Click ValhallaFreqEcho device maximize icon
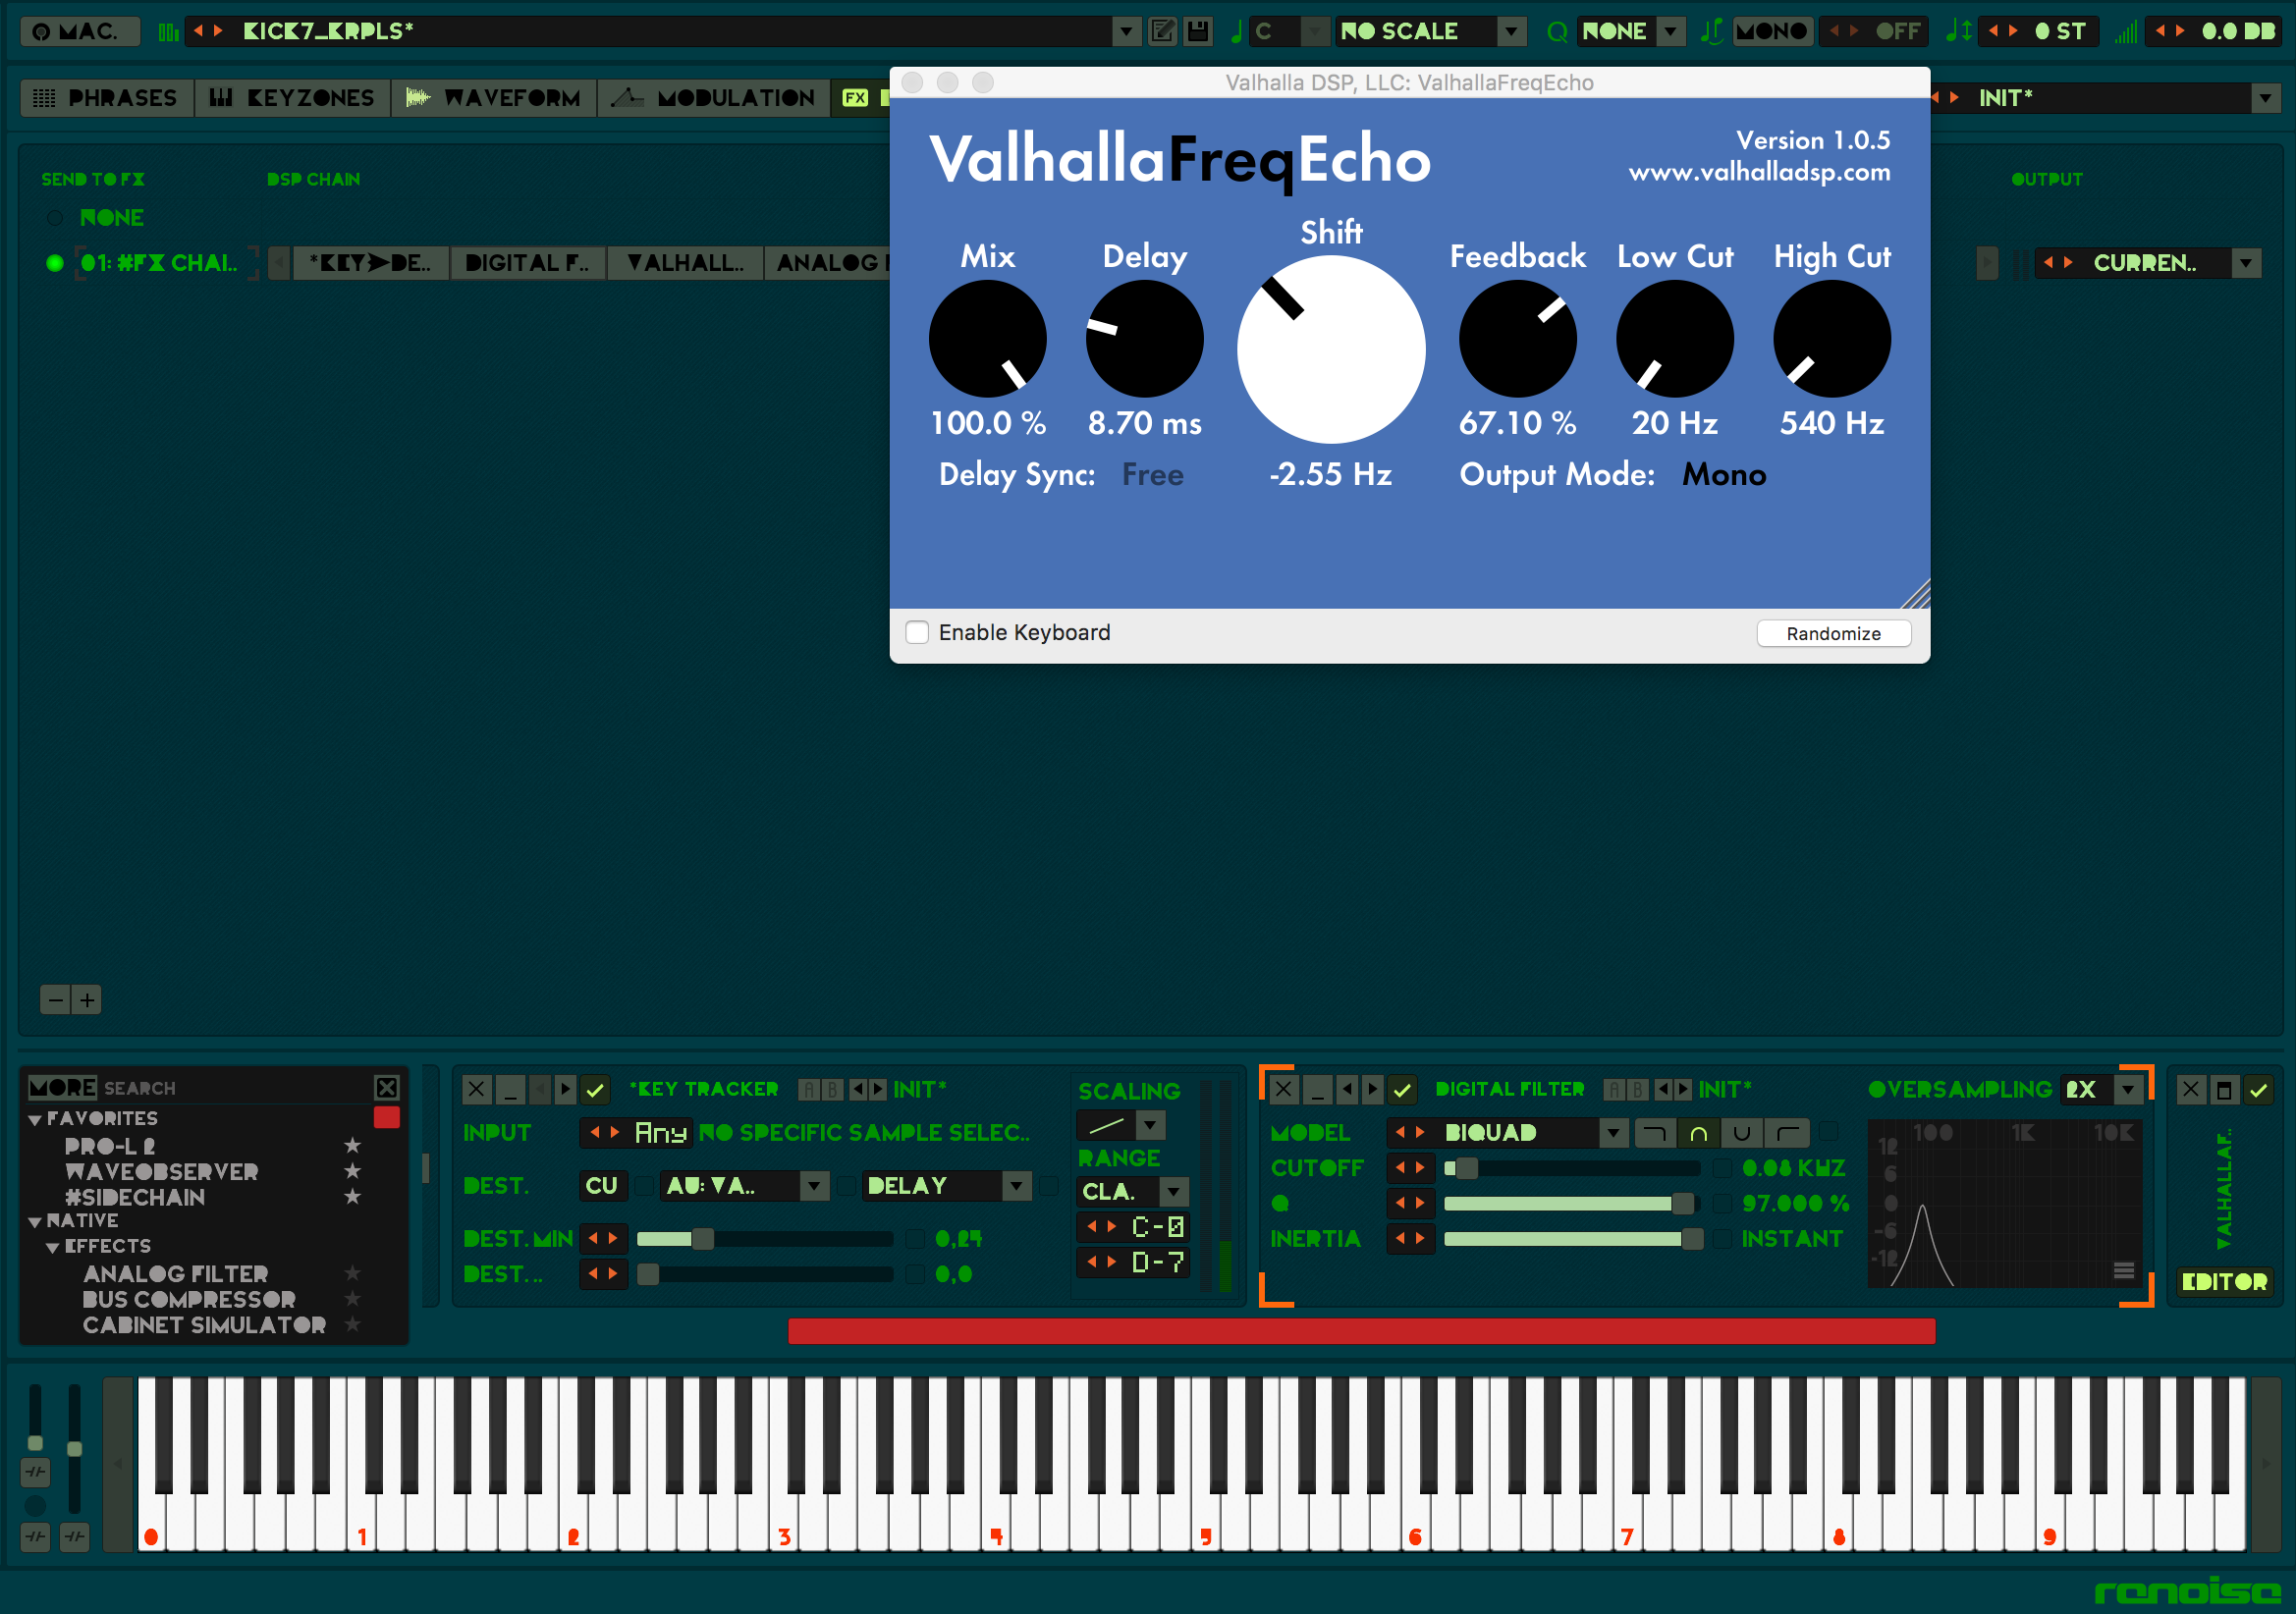The width and height of the screenshot is (2296, 1614). 2224,1089
